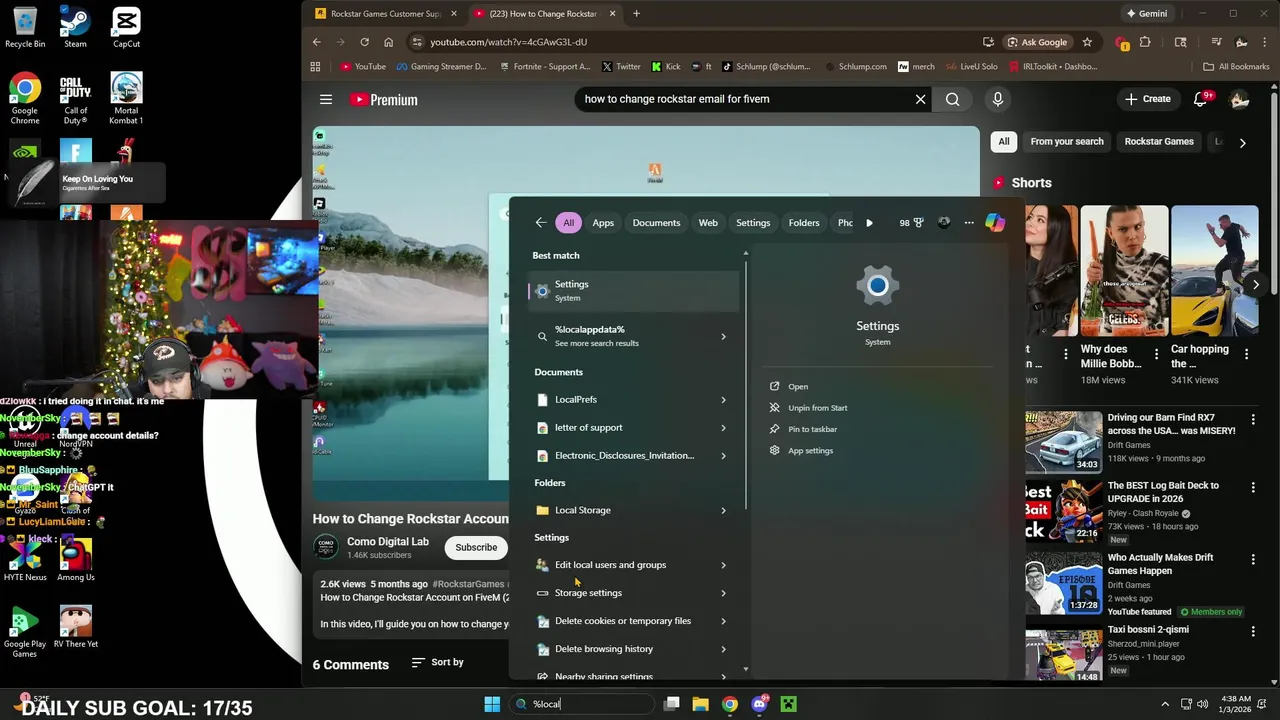Open CapCut desktop shortcut
Screen dimensions: 1280x720
coord(126,27)
